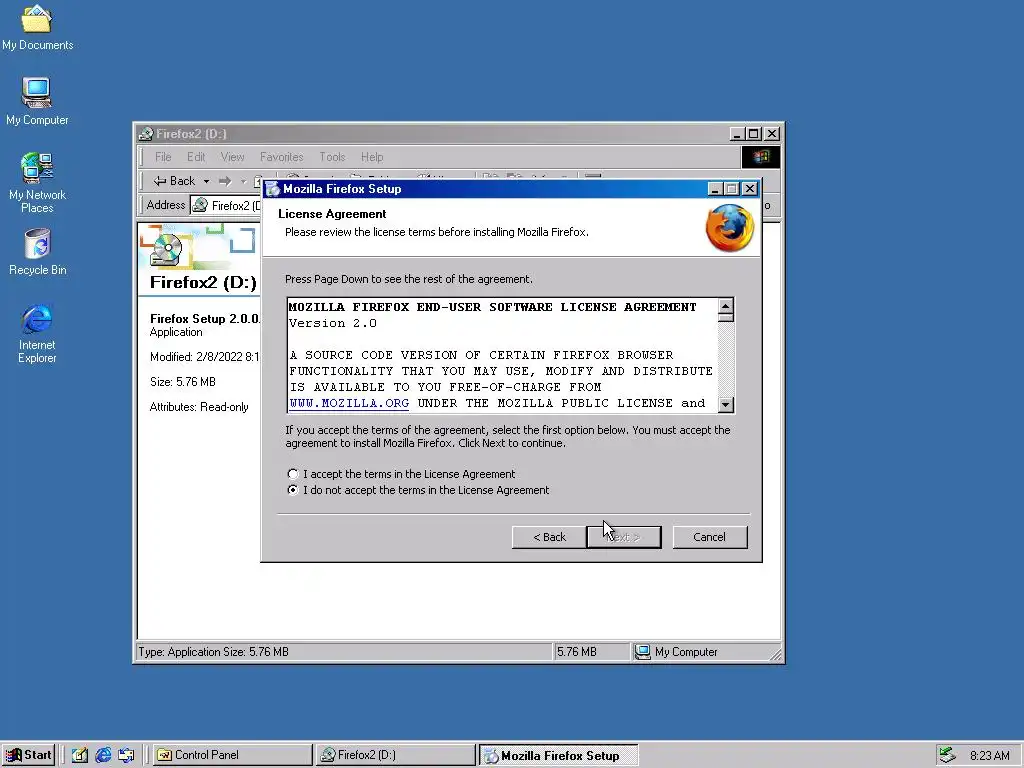Switch to Firefox2 (D:) taskbar button
Image resolution: width=1024 pixels, height=768 pixels.
pyautogui.click(x=396, y=755)
